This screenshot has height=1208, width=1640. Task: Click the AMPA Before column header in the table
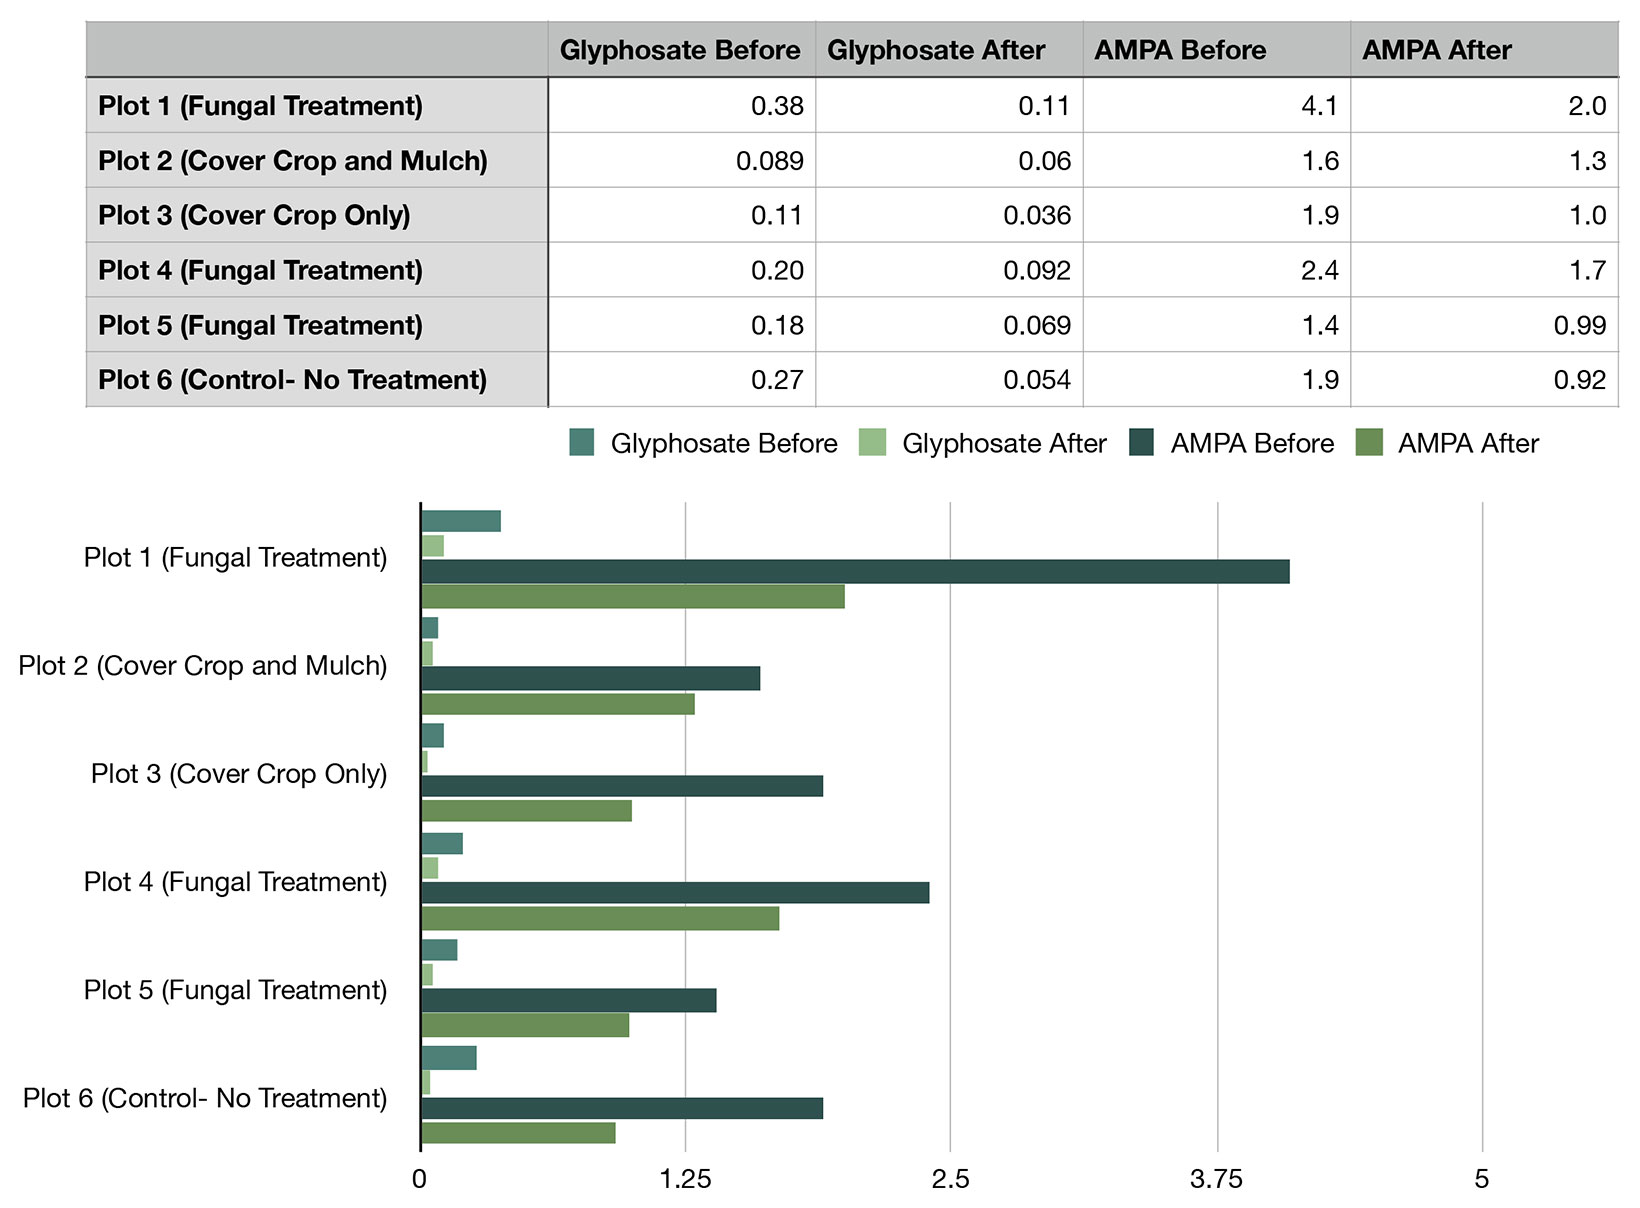[1216, 50]
